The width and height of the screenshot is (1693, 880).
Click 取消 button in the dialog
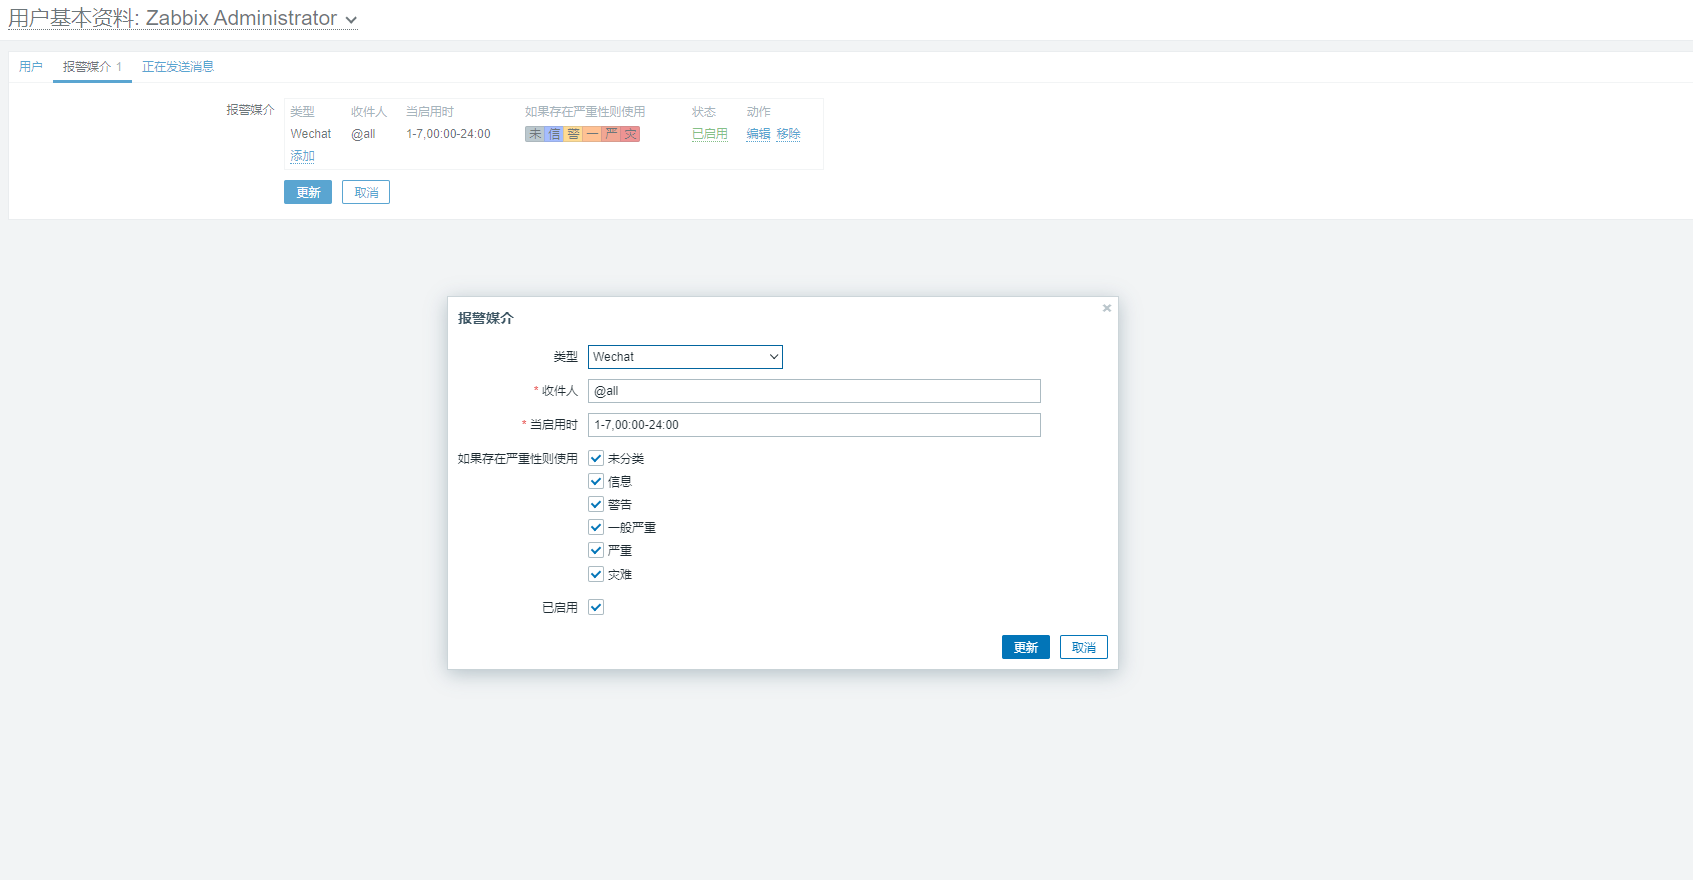pos(1083,647)
